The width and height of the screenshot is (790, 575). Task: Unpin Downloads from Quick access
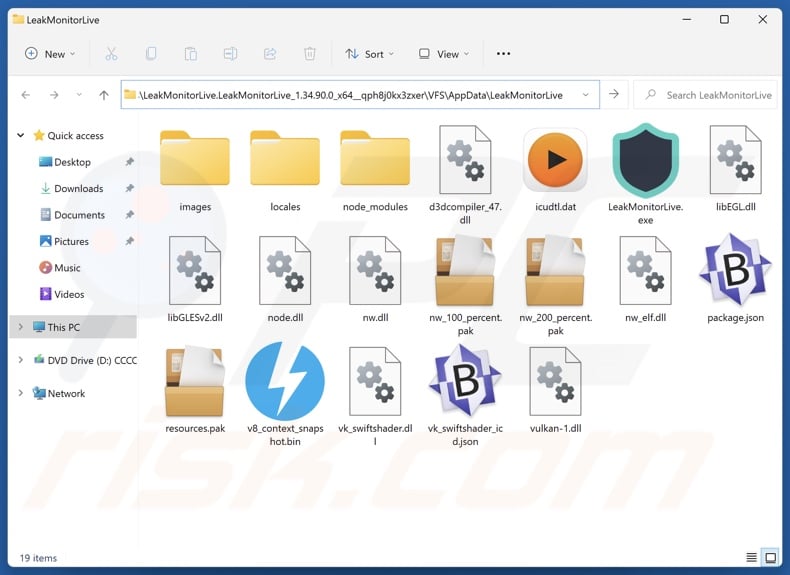[129, 188]
